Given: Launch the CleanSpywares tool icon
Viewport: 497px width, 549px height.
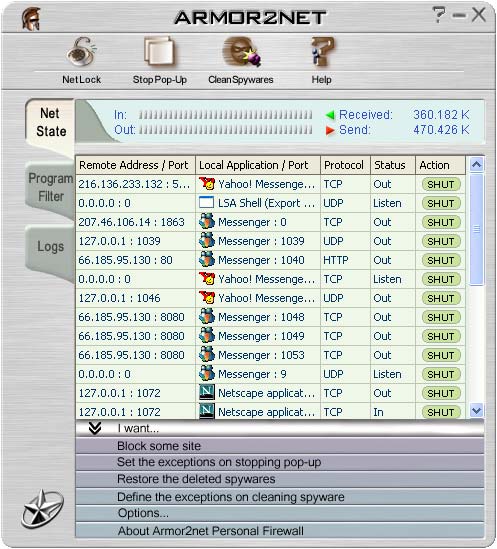Looking at the screenshot, I should pyautogui.click(x=241, y=53).
